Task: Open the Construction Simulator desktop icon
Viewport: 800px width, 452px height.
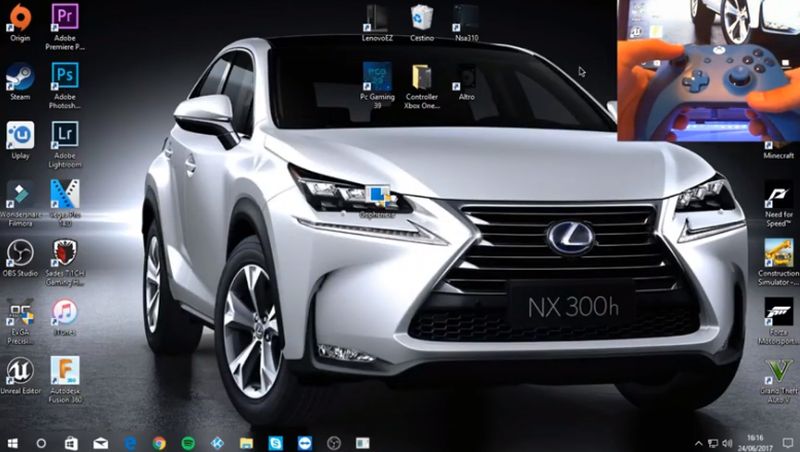Action: coord(779,262)
